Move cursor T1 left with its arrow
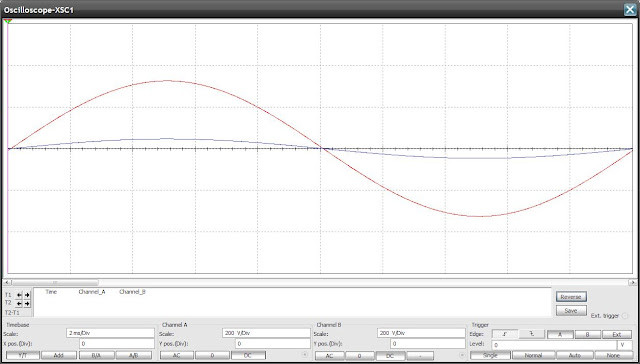Viewport: 640px width, 364px height. coord(19,295)
